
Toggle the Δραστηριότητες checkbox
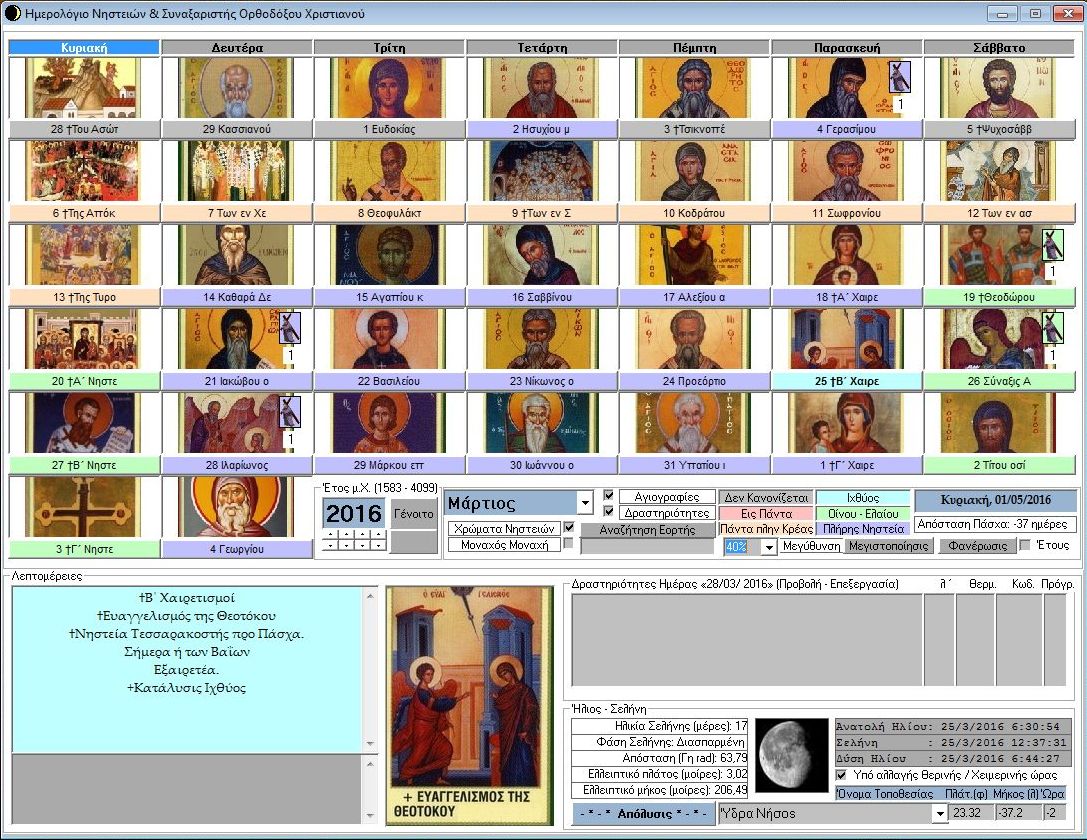[x=609, y=511]
